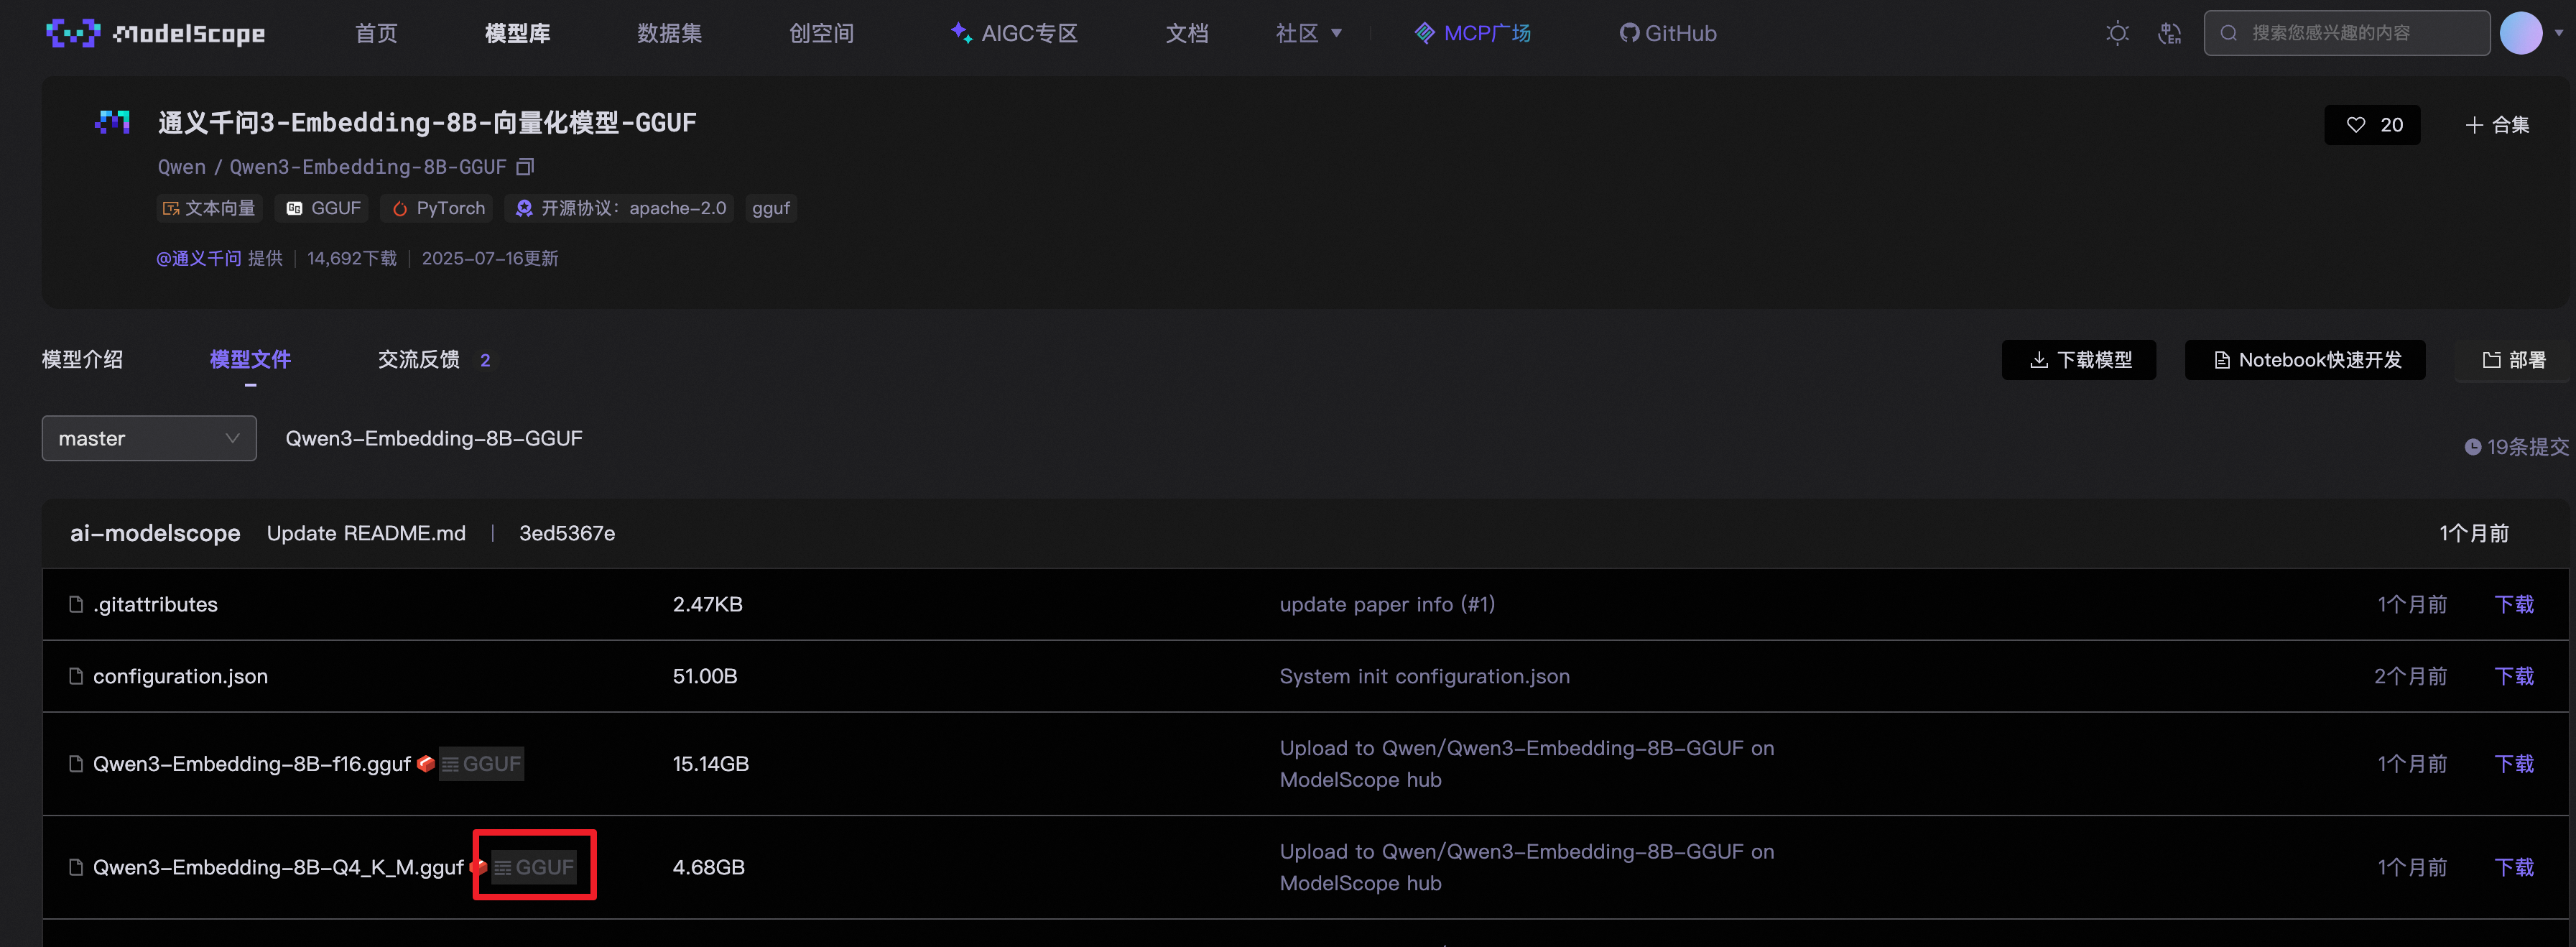Copy the model ID Qwen3-Embedding-8B-GGUF
Viewport: 2576px width, 947px height.
[525, 167]
